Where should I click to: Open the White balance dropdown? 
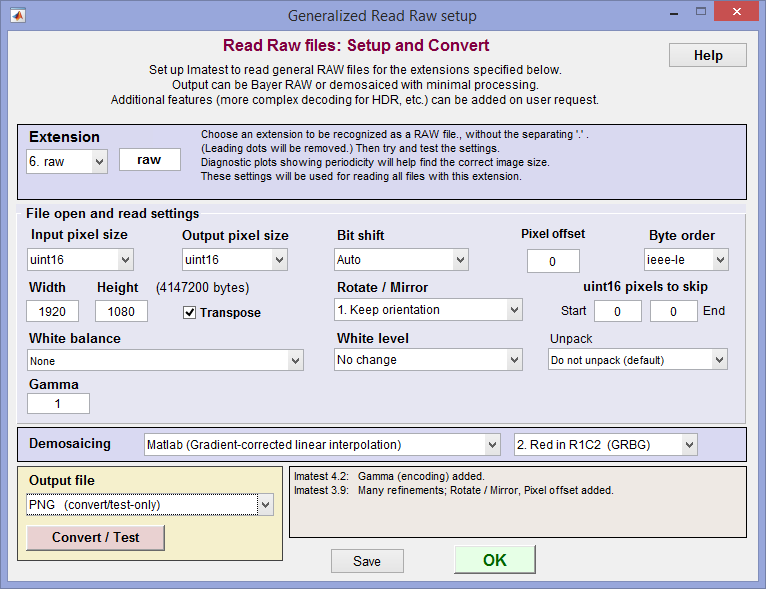(x=165, y=360)
